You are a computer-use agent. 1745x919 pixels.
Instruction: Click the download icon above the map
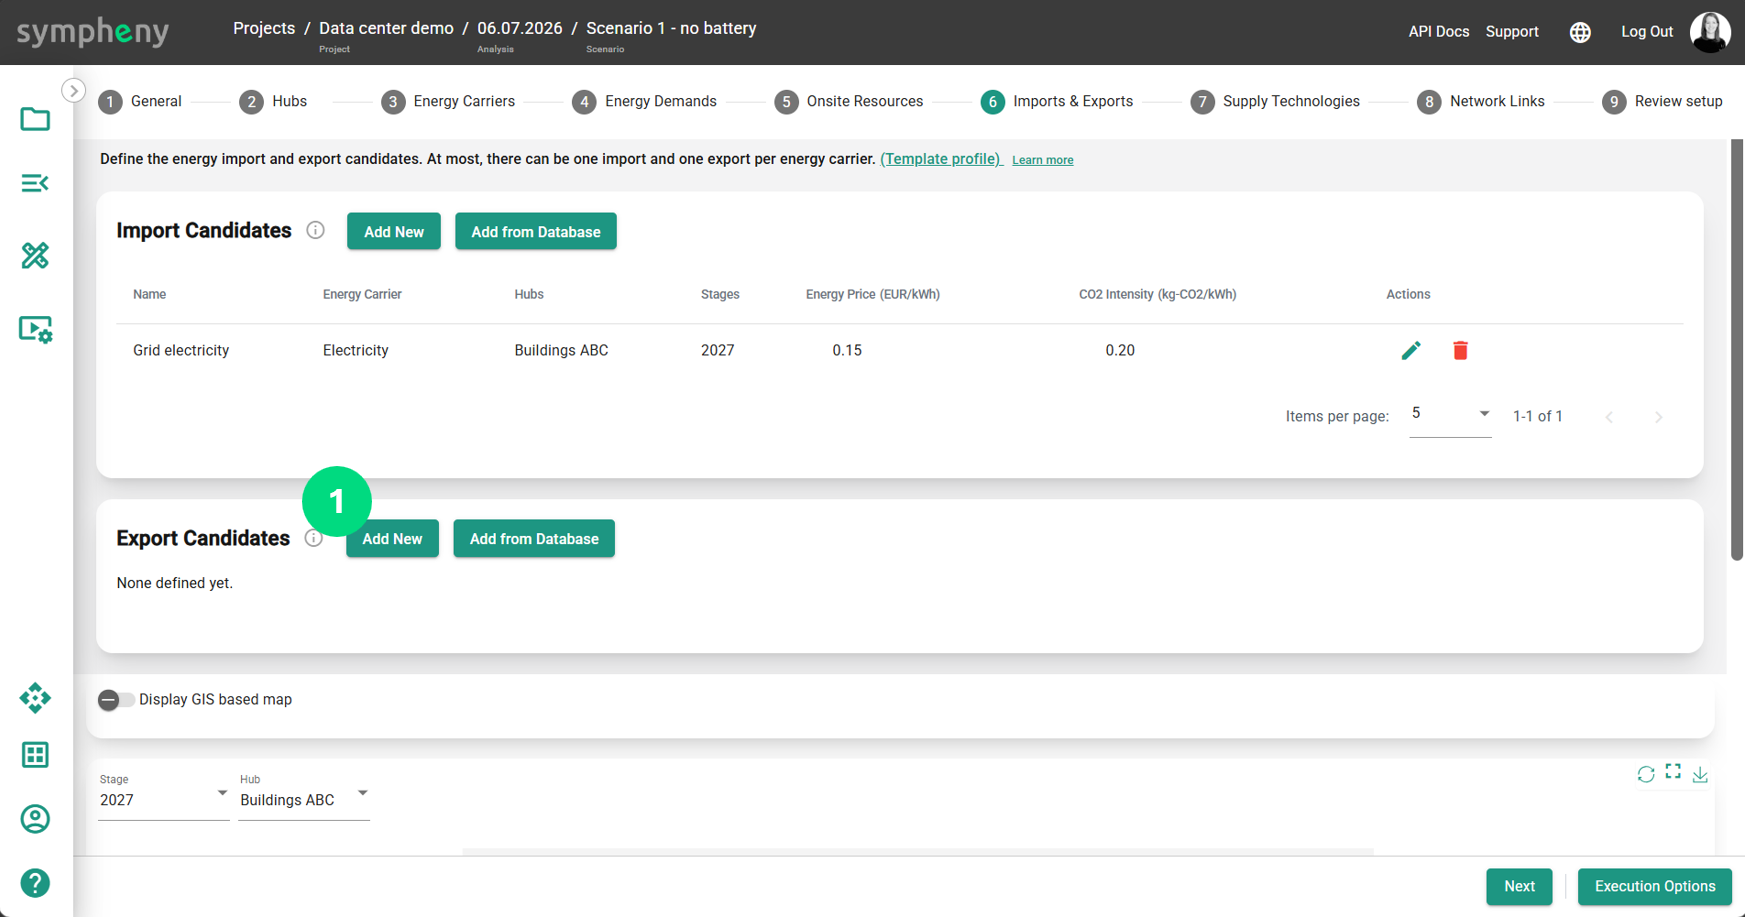click(1700, 774)
